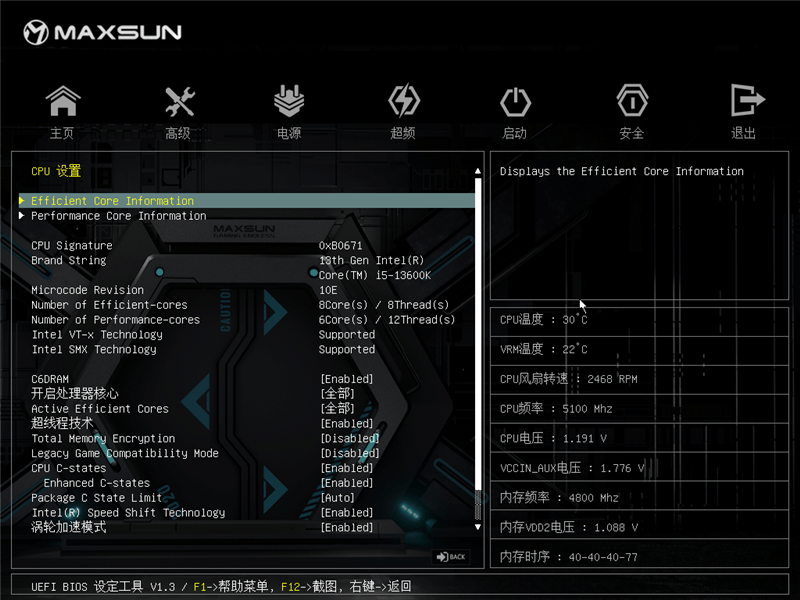
Task: Switch to the 安全 tab label
Action: click(632, 133)
